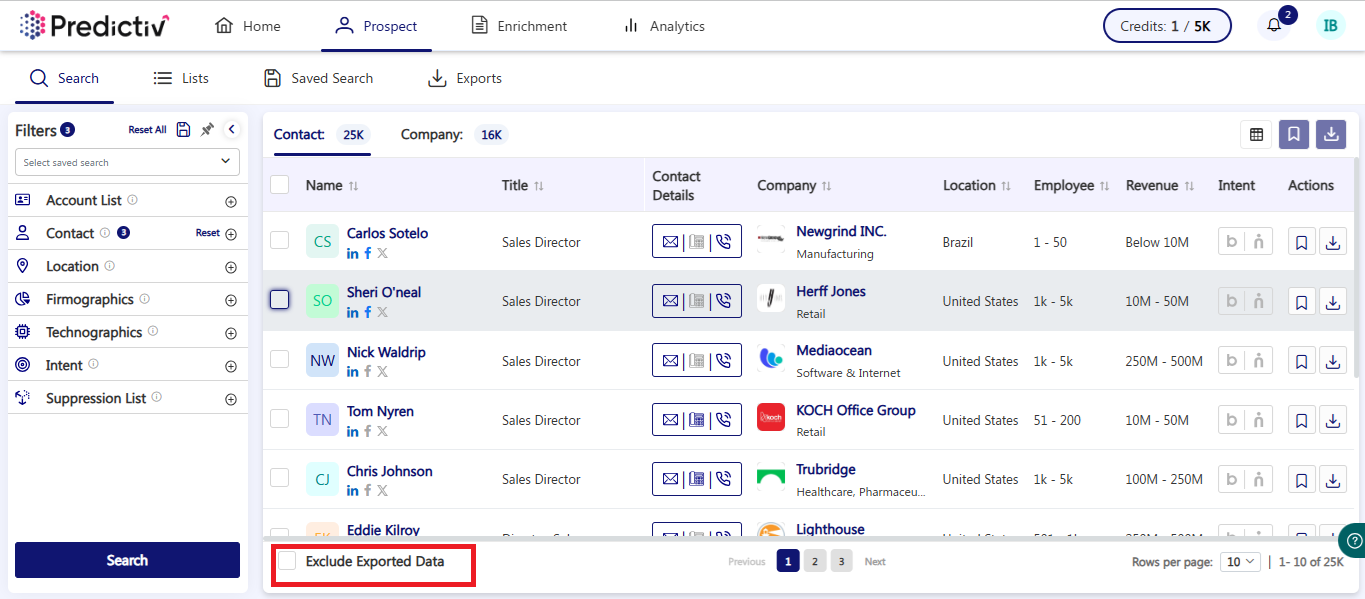Screen dimensions: 1365x599
Task: Bookmark Nick Waldrip's row
Action: pyautogui.click(x=1302, y=361)
